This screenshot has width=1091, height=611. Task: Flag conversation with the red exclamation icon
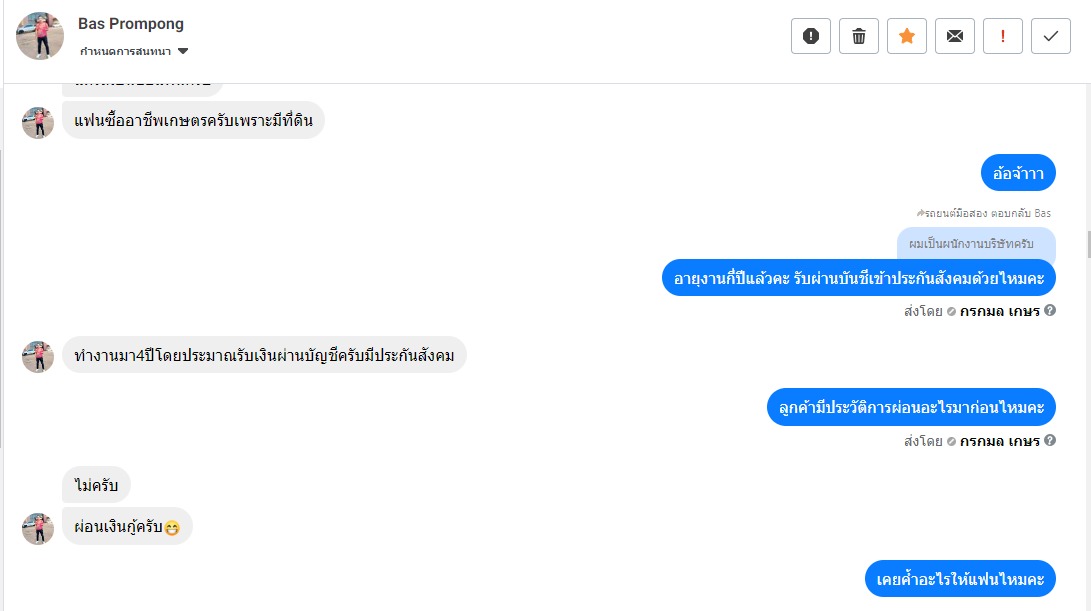(1003, 36)
